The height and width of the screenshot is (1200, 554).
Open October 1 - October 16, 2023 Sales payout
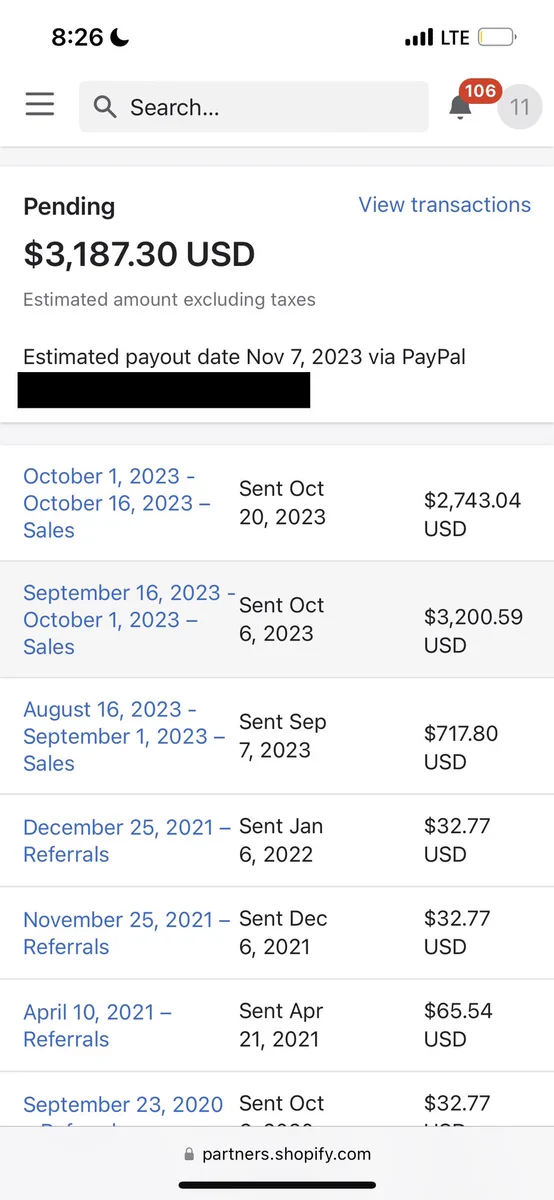[x=117, y=503]
